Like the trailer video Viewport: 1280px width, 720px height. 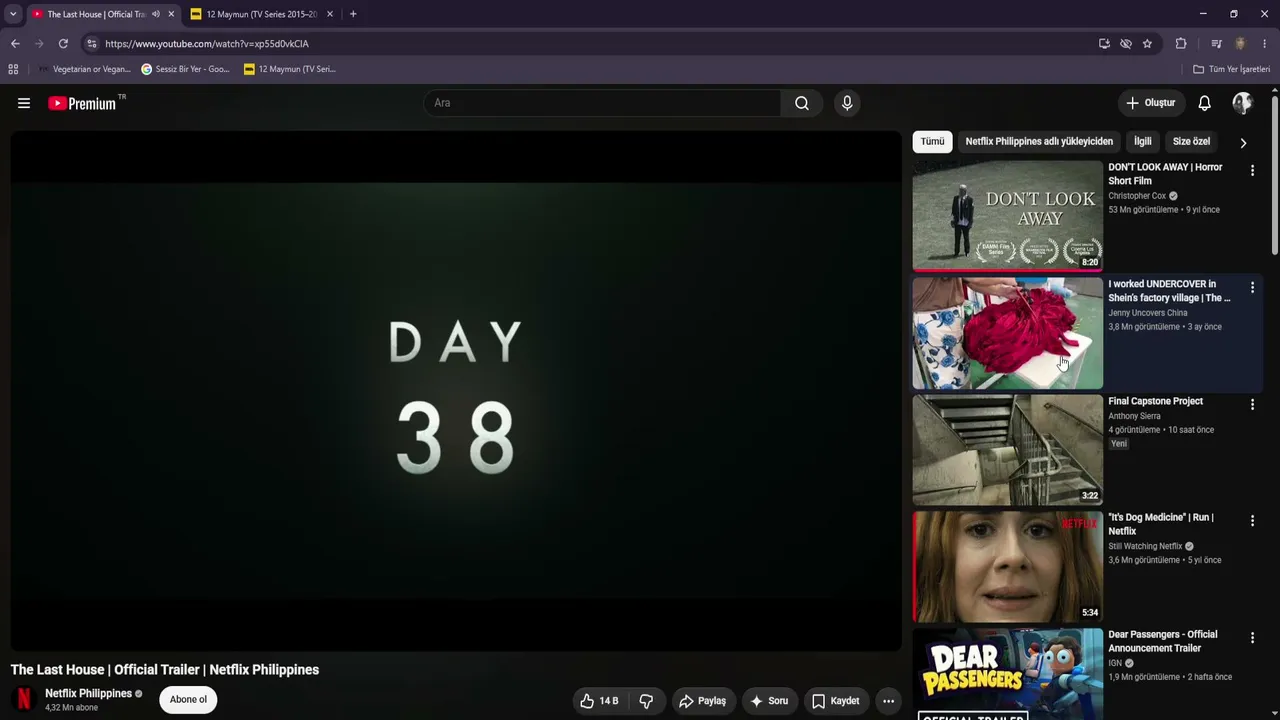coord(600,701)
